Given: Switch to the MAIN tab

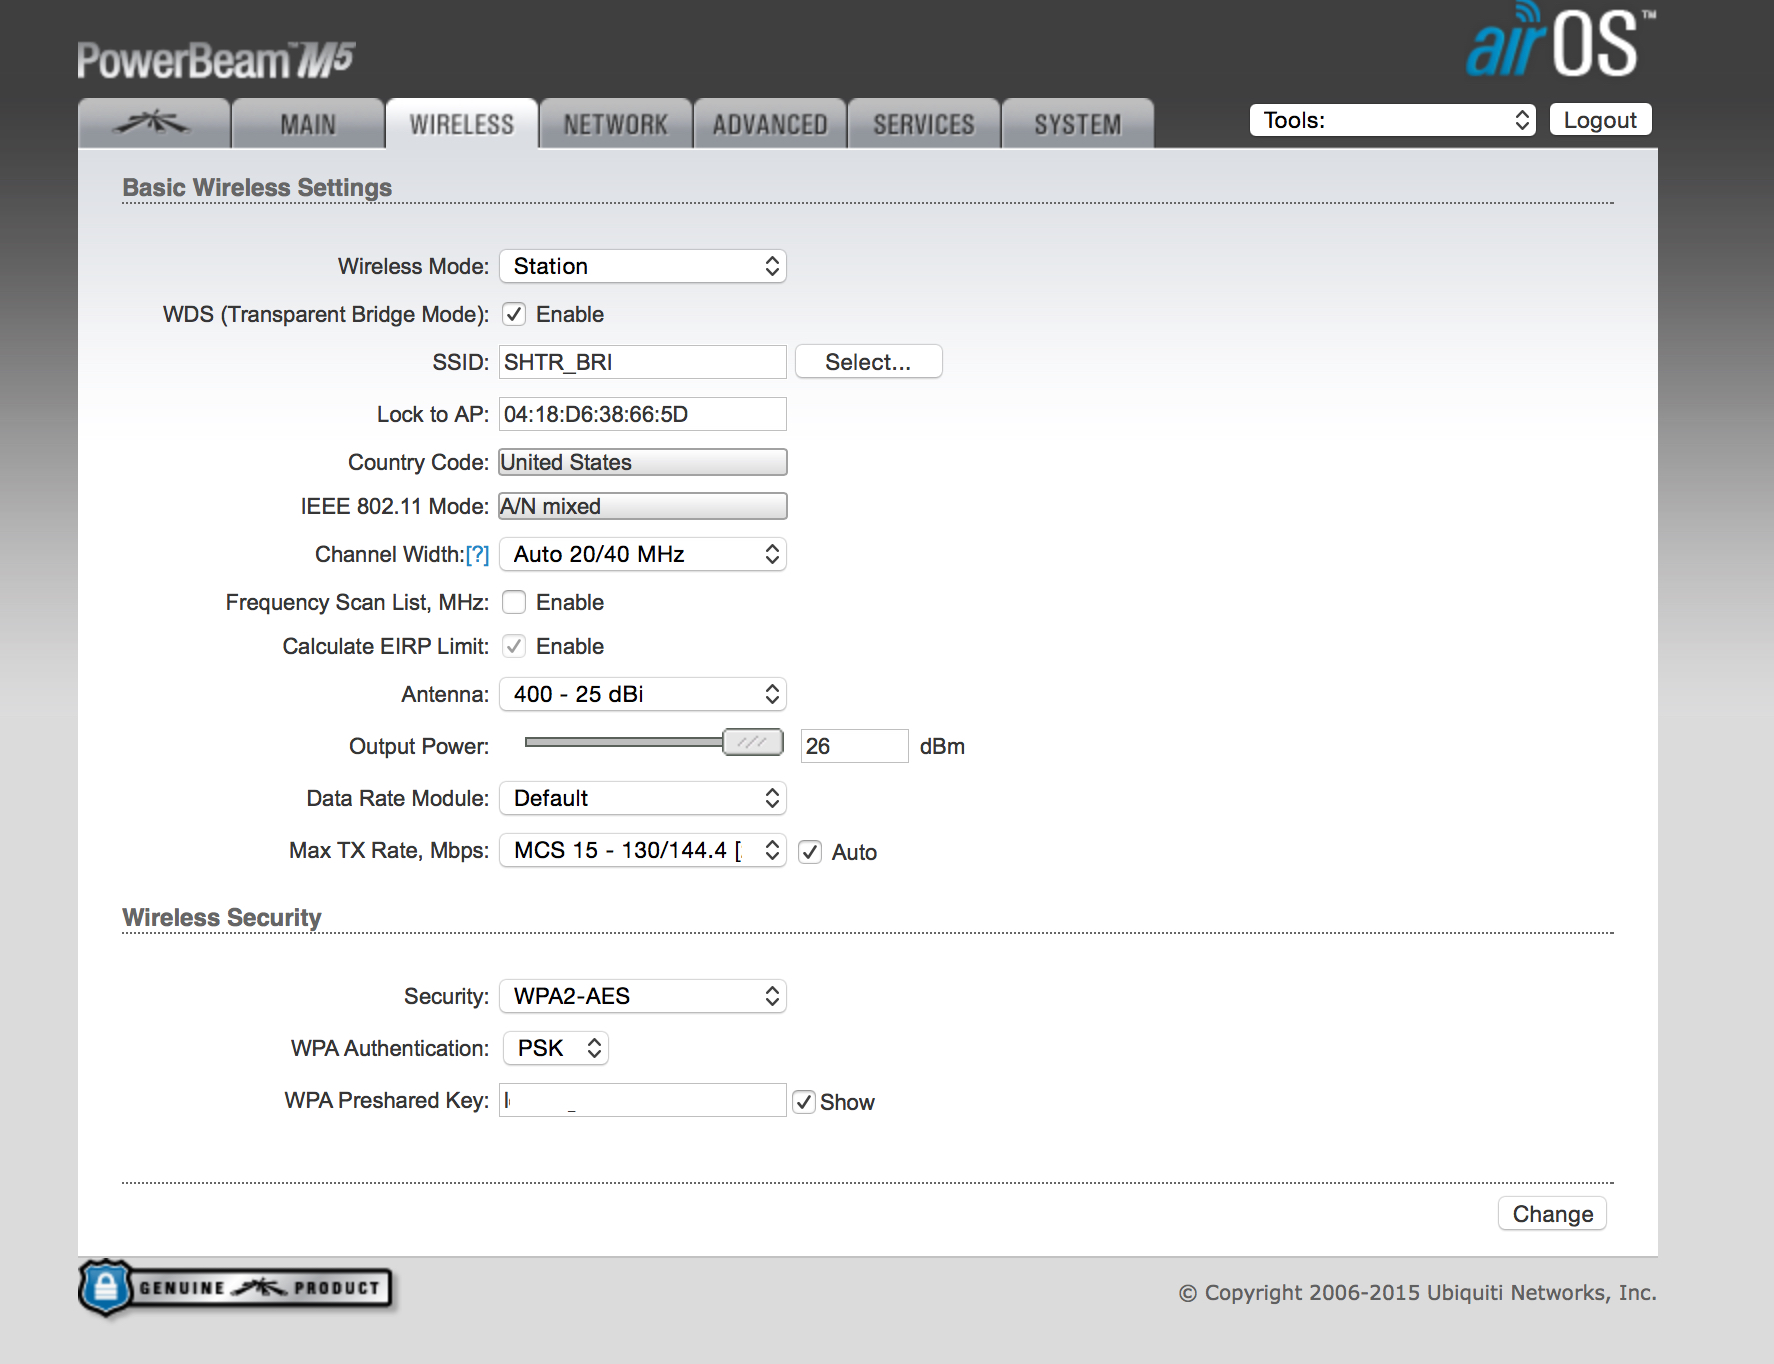Looking at the screenshot, I should [308, 124].
